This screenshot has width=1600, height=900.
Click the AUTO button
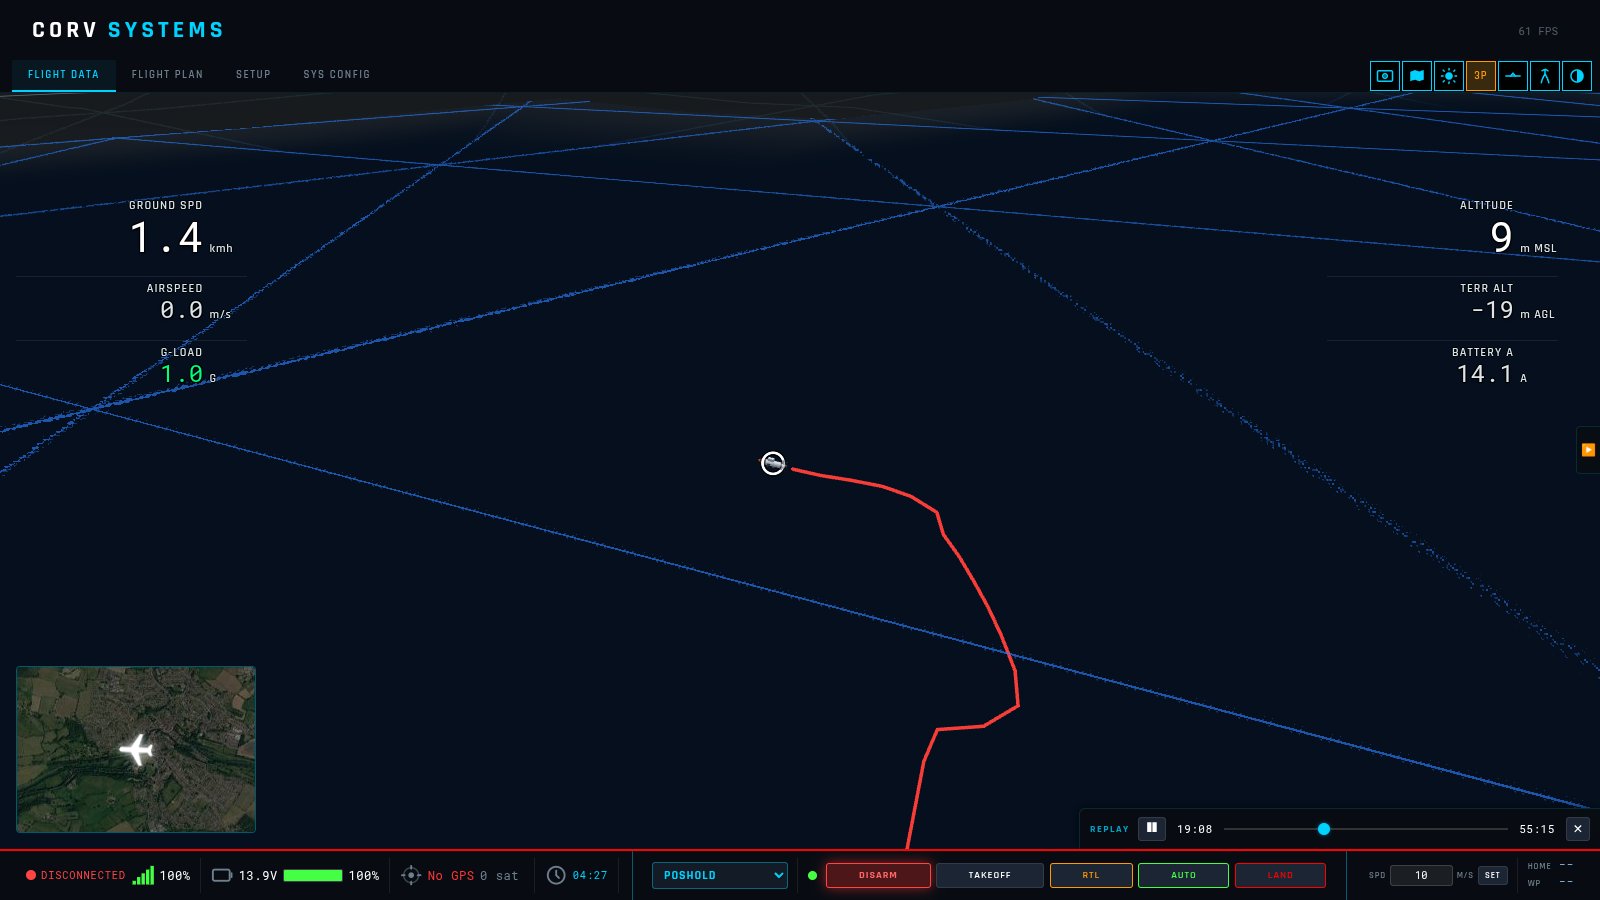(1183, 875)
